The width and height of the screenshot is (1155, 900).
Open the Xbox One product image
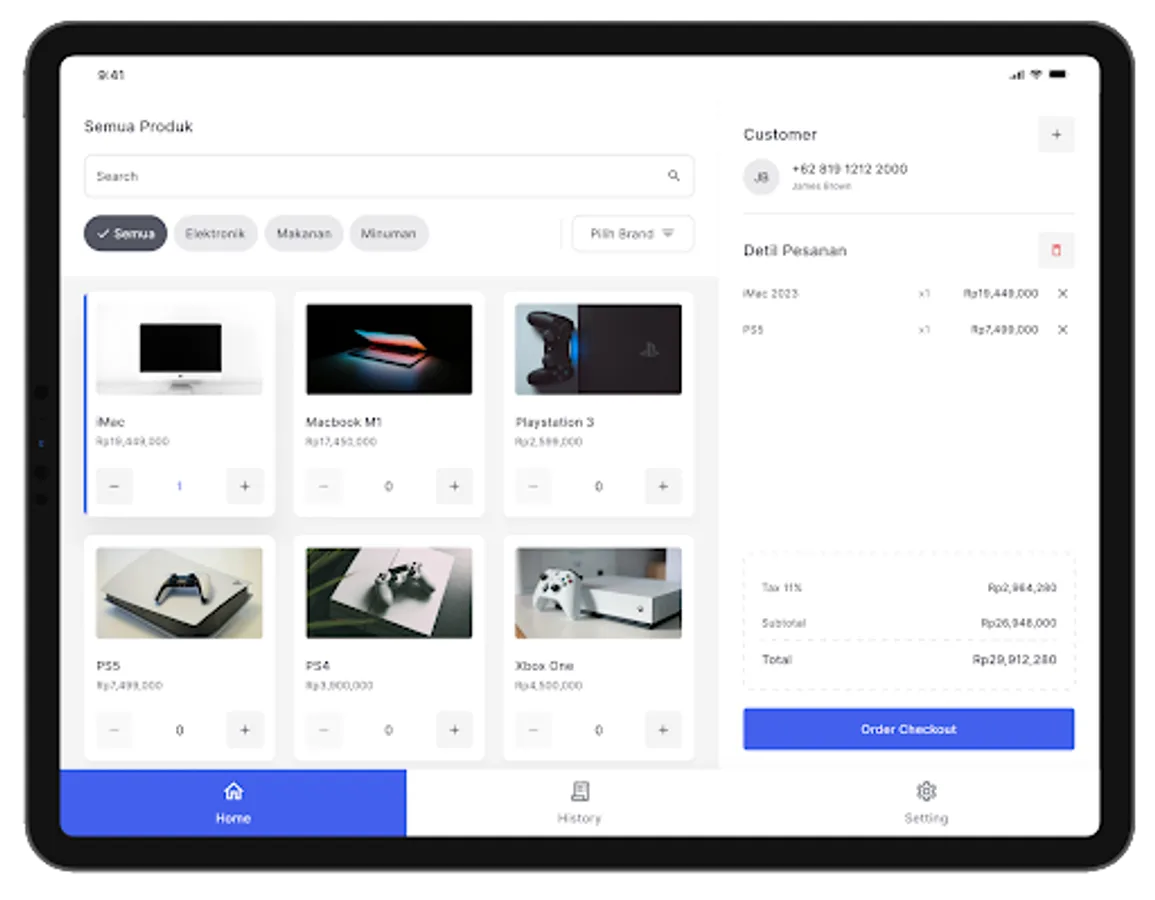pyautogui.click(x=598, y=593)
